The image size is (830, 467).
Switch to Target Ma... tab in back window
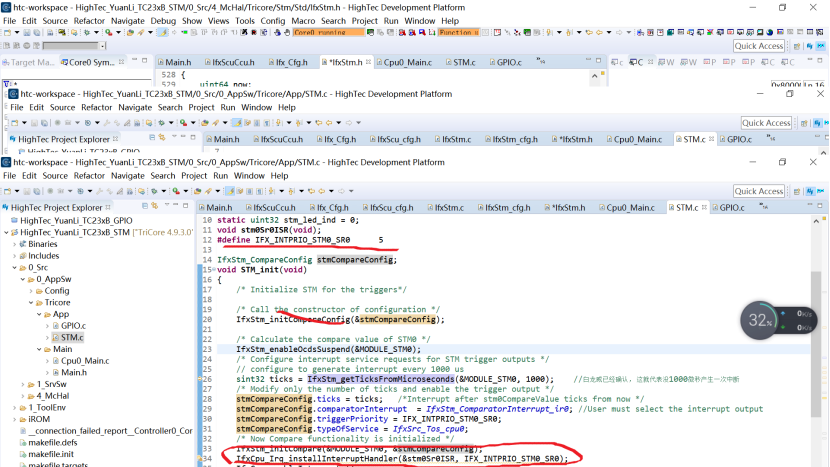[30, 62]
